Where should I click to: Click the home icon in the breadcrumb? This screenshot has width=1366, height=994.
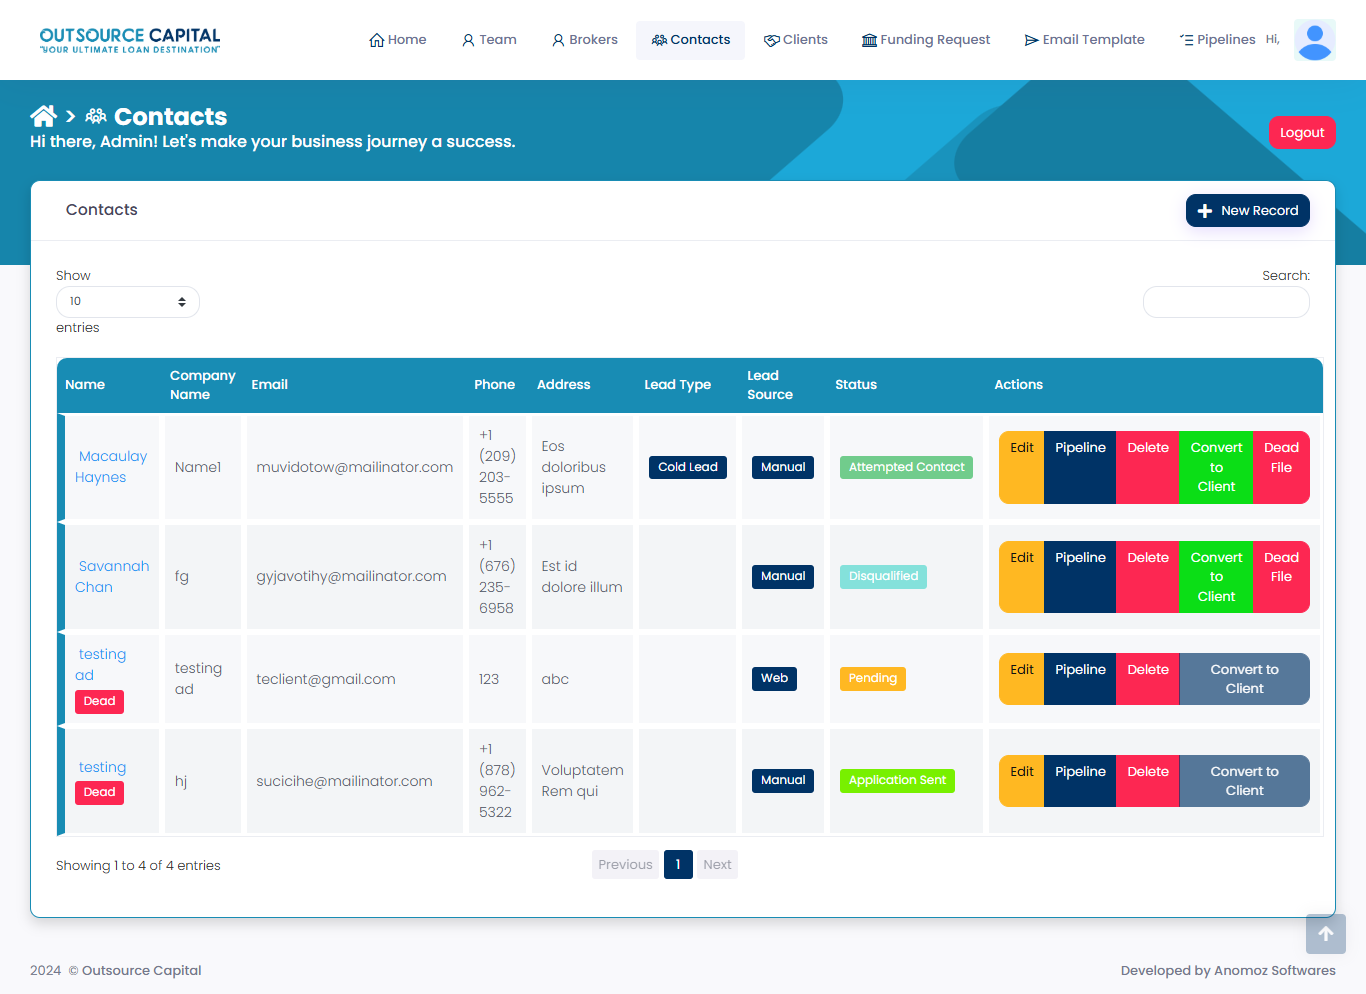[43, 116]
